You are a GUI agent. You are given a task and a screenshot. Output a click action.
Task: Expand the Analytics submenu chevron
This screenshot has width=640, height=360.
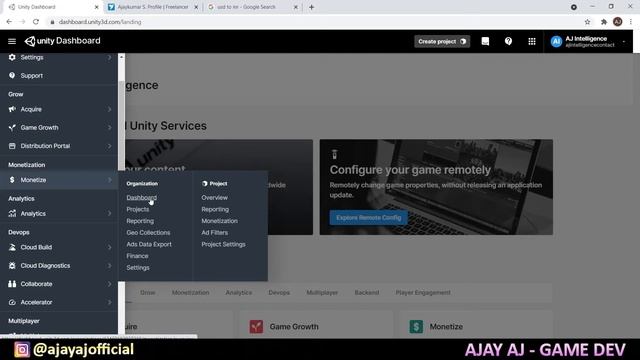(109, 213)
